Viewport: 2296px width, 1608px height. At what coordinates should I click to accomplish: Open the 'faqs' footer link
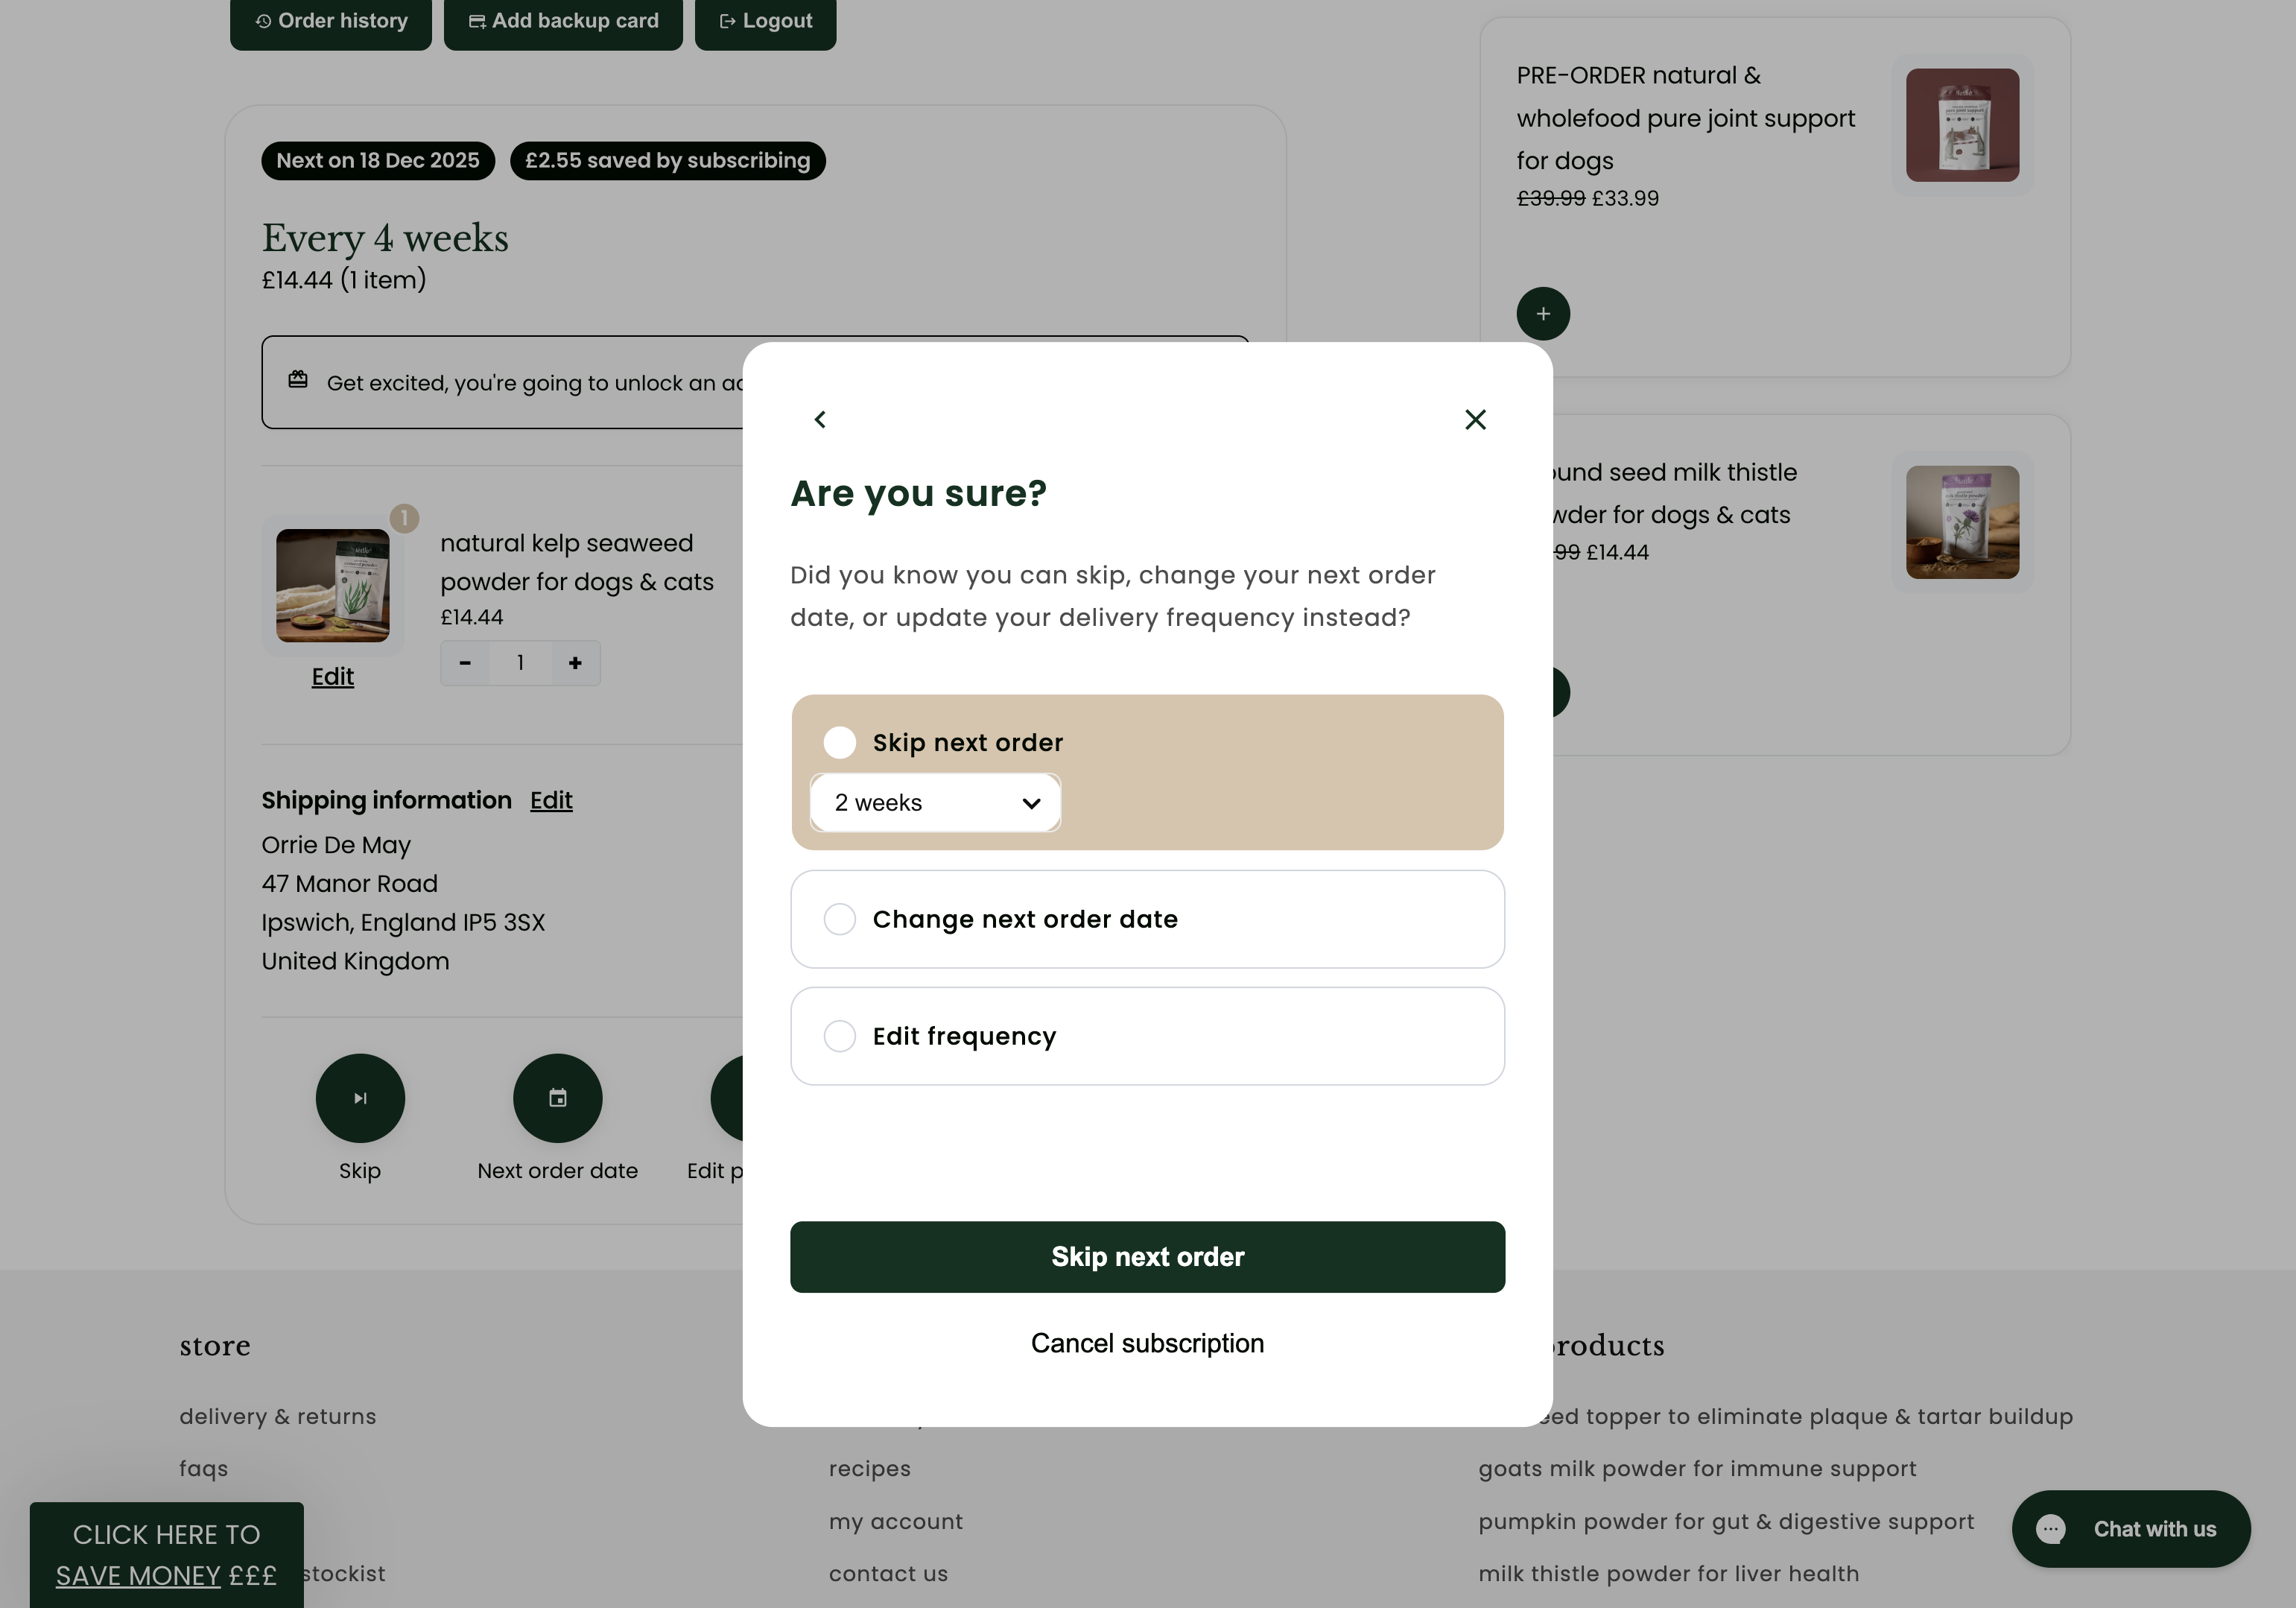coord(204,1469)
